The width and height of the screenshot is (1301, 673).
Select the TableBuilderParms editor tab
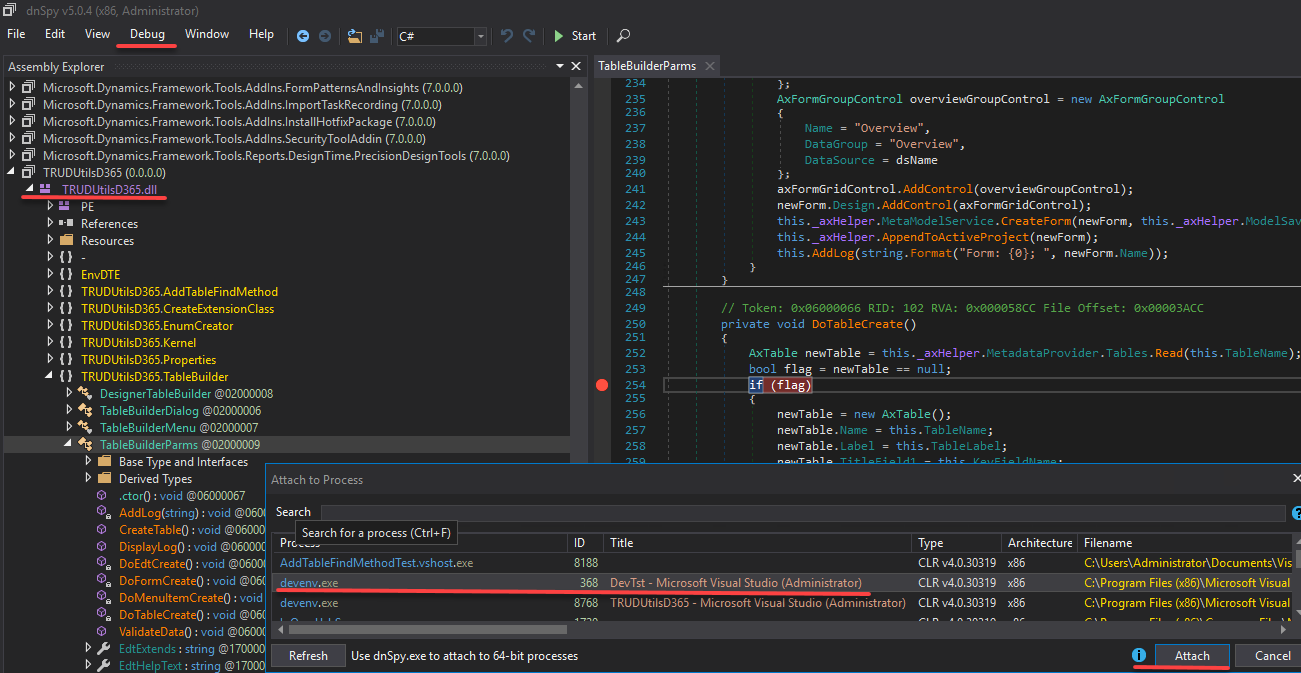(647, 66)
